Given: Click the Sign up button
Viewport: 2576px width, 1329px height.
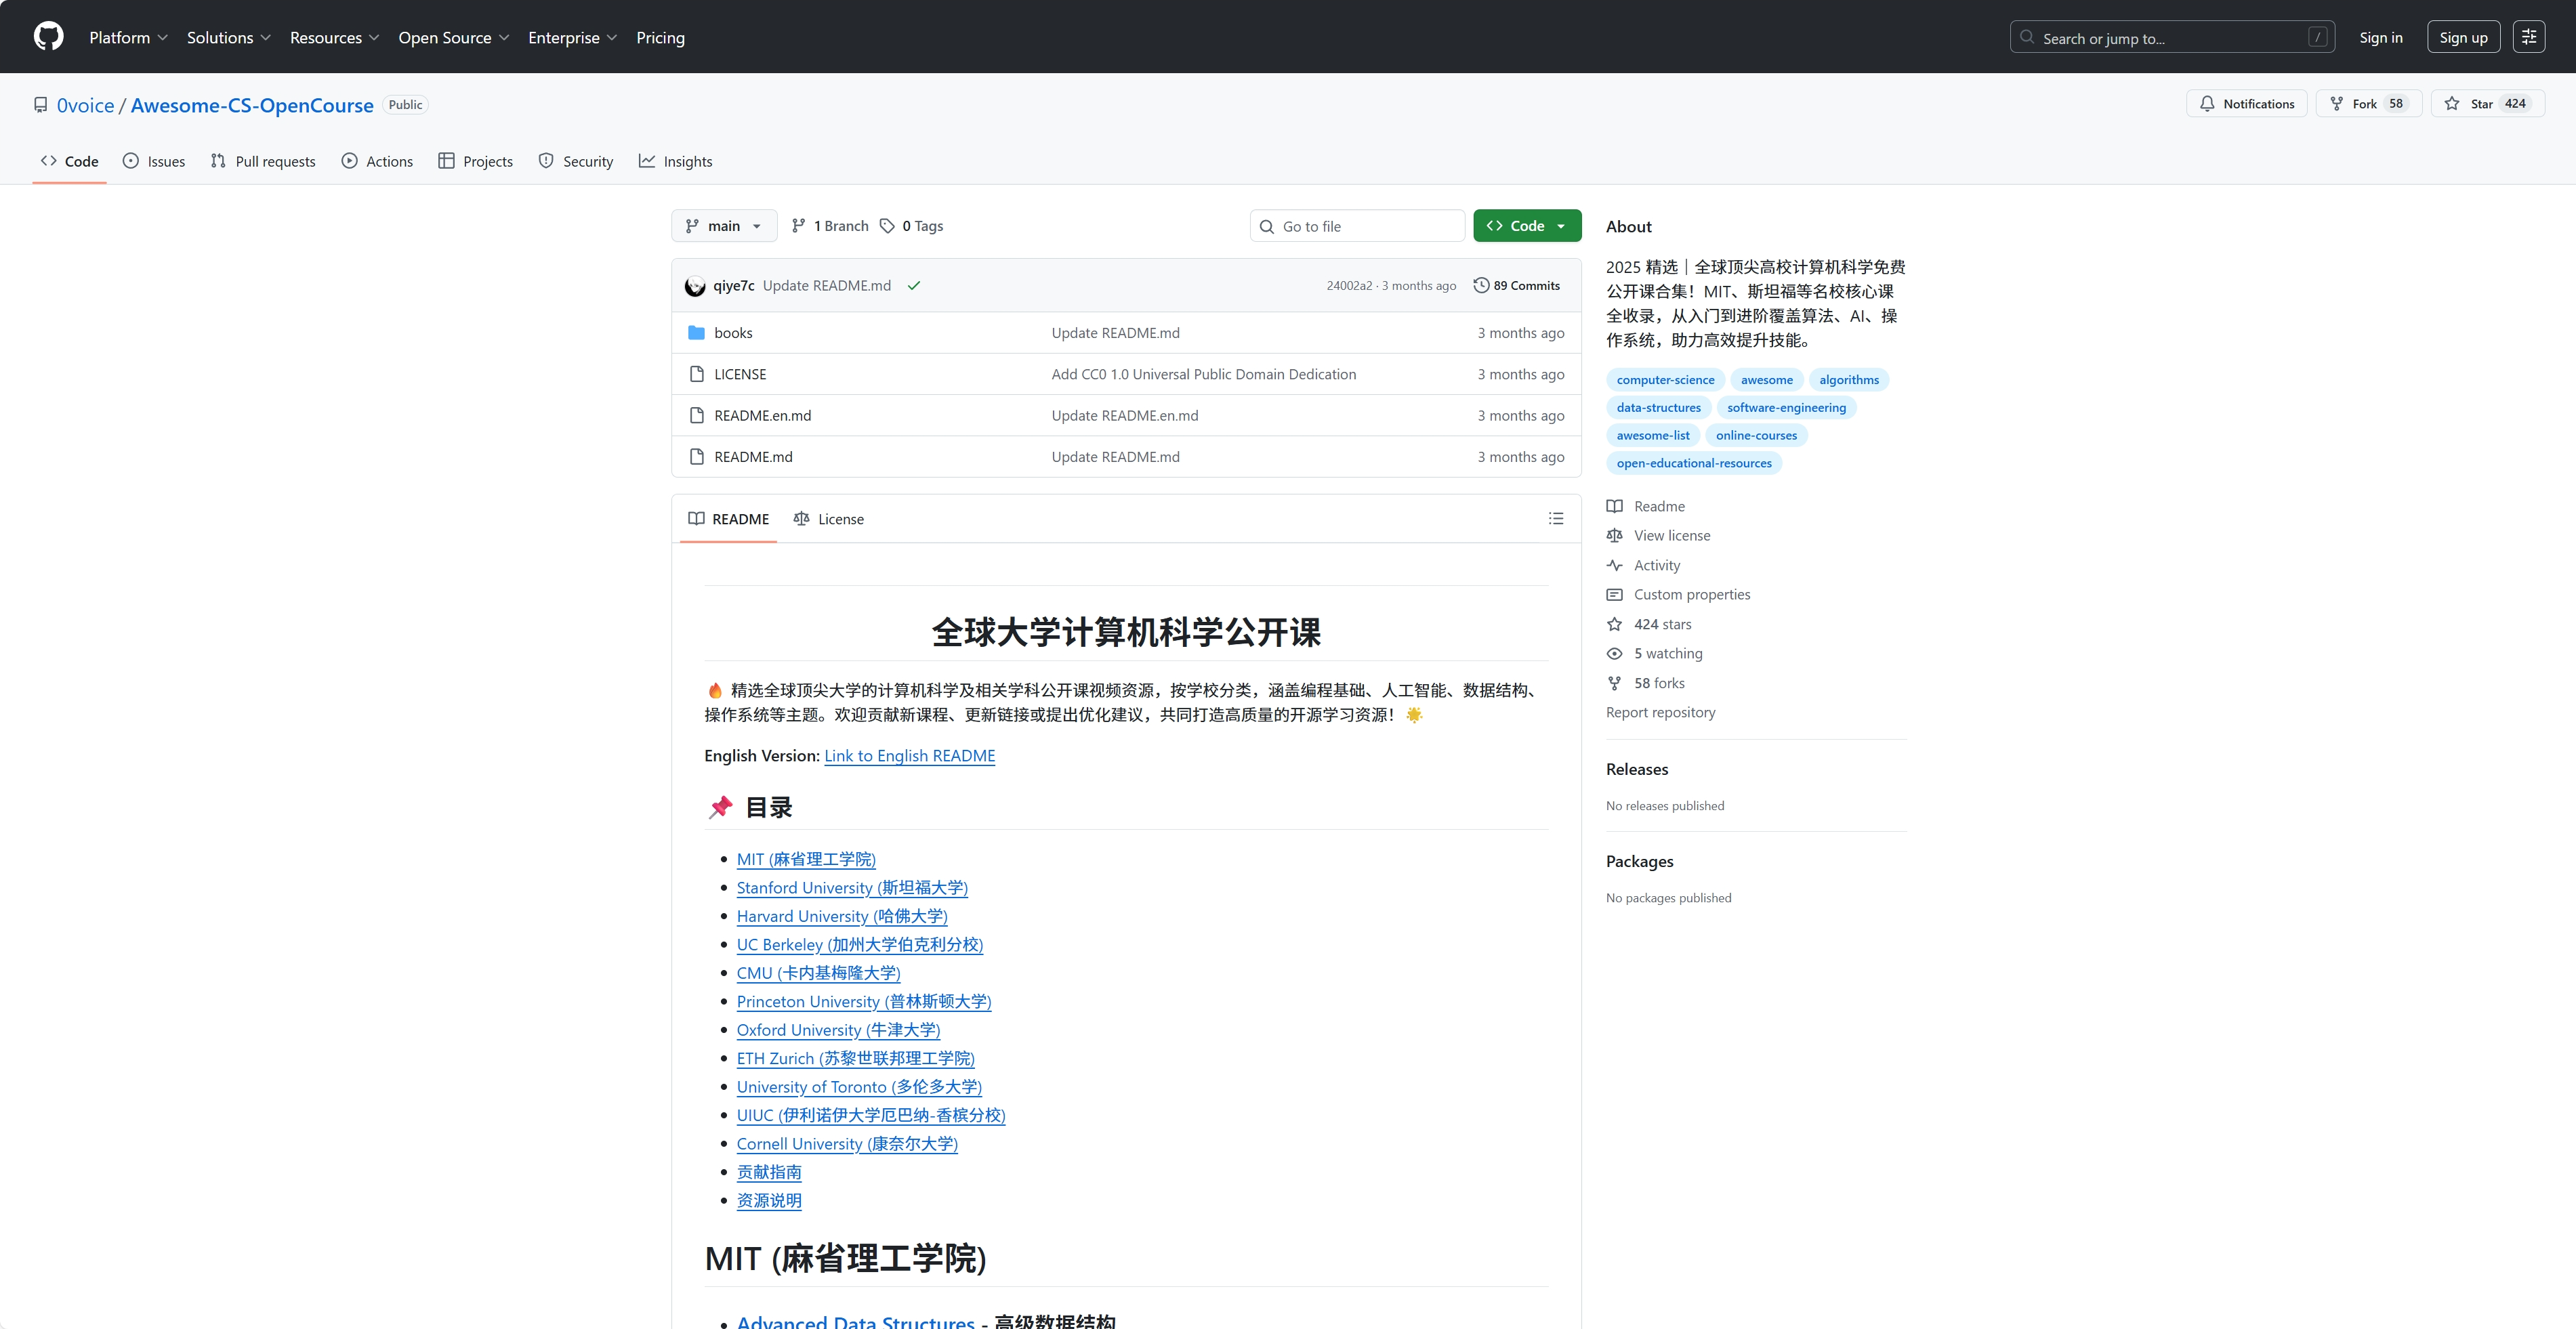Looking at the screenshot, I should coord(2463,36).
